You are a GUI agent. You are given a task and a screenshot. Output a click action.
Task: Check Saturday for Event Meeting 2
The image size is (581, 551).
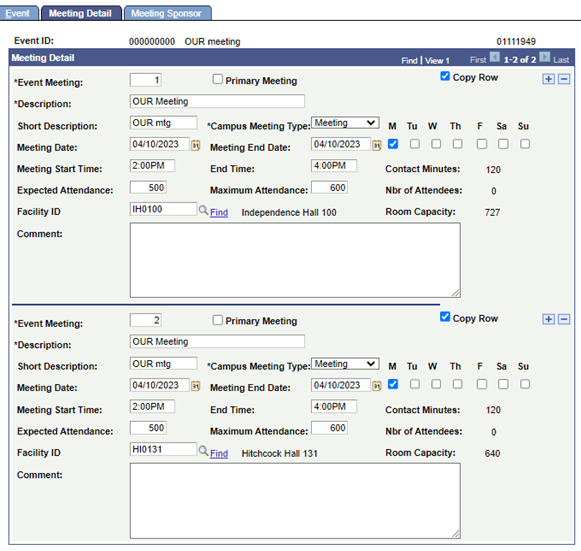pyautogui.click(x=503, y=384)
